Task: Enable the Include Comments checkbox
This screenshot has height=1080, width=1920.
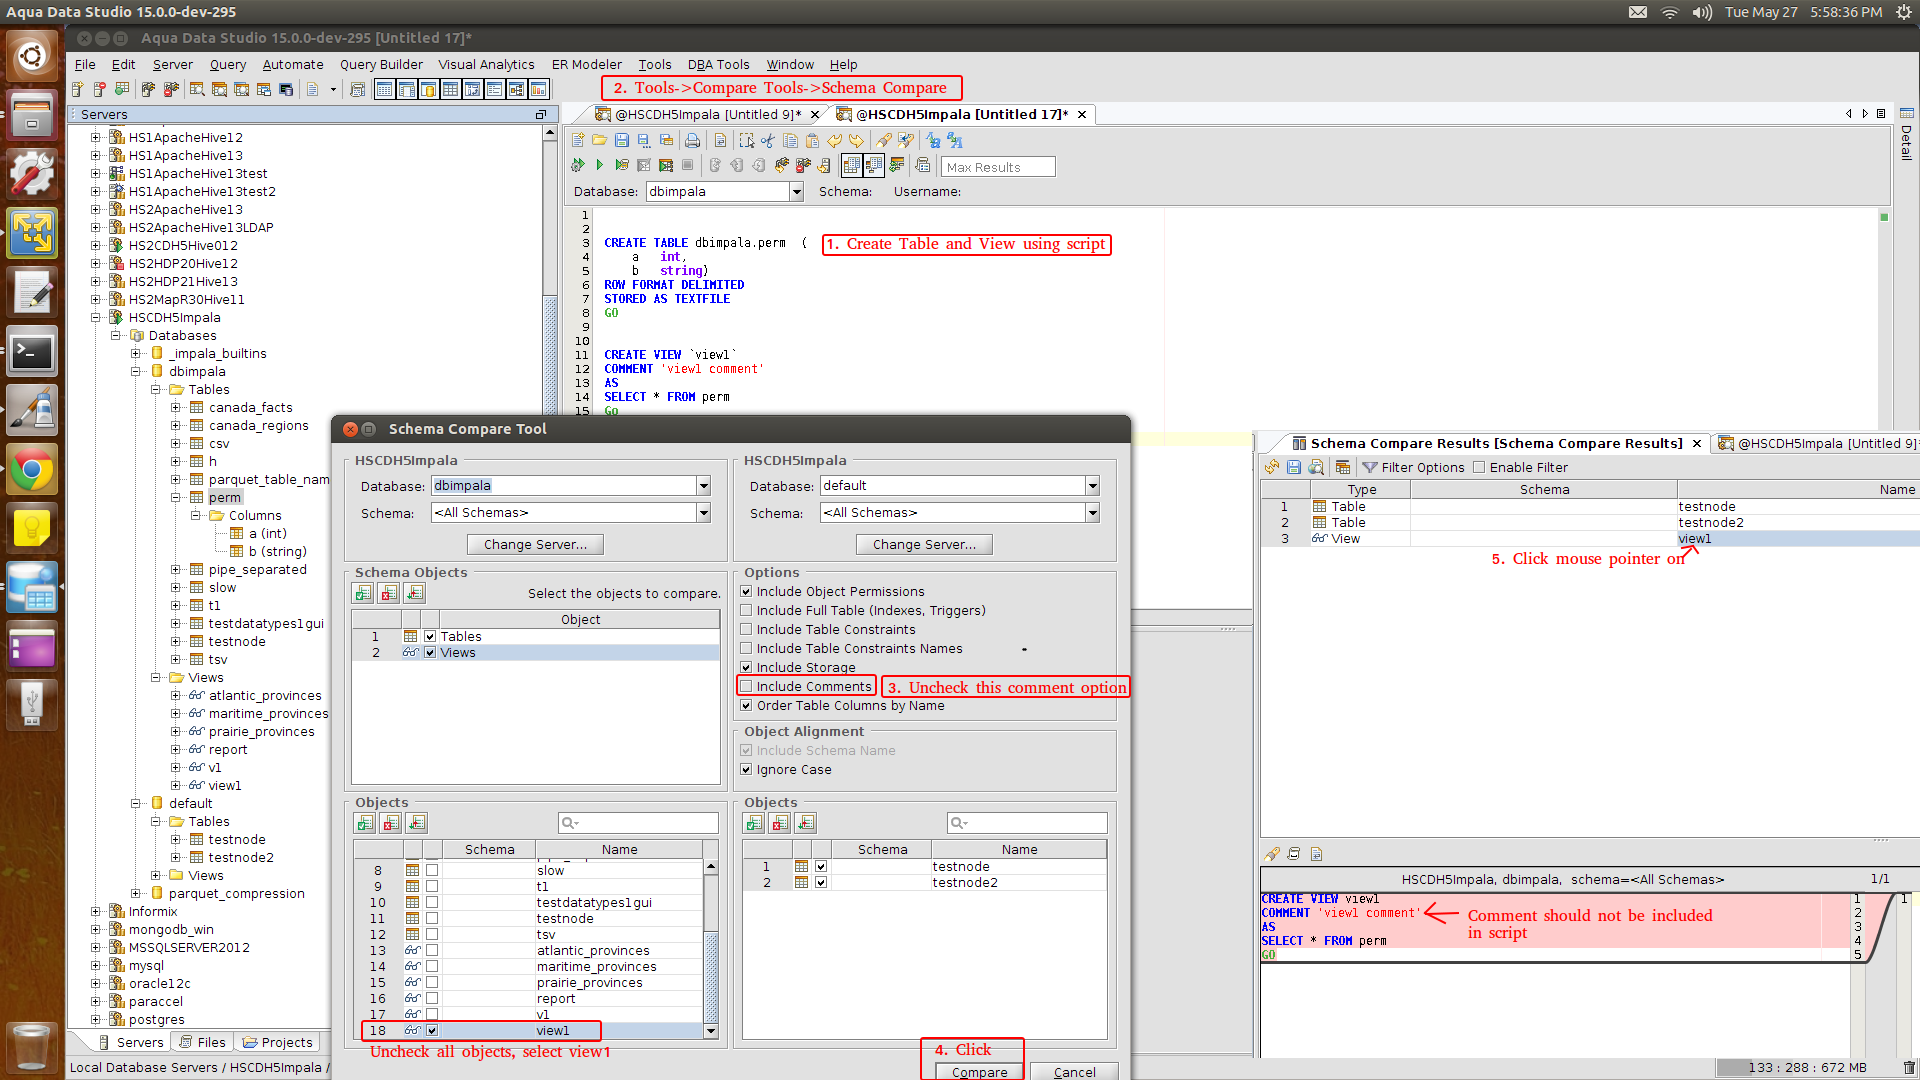Action: coord(746,686)
